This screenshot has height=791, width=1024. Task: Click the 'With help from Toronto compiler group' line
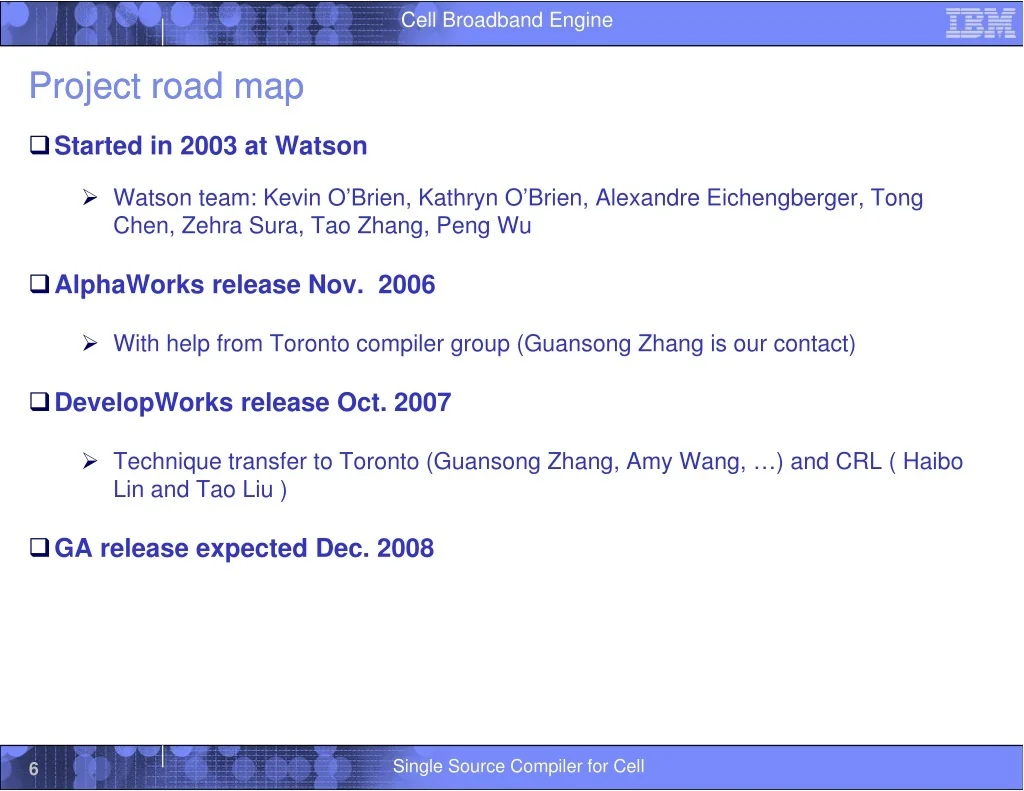click(484, 344)
